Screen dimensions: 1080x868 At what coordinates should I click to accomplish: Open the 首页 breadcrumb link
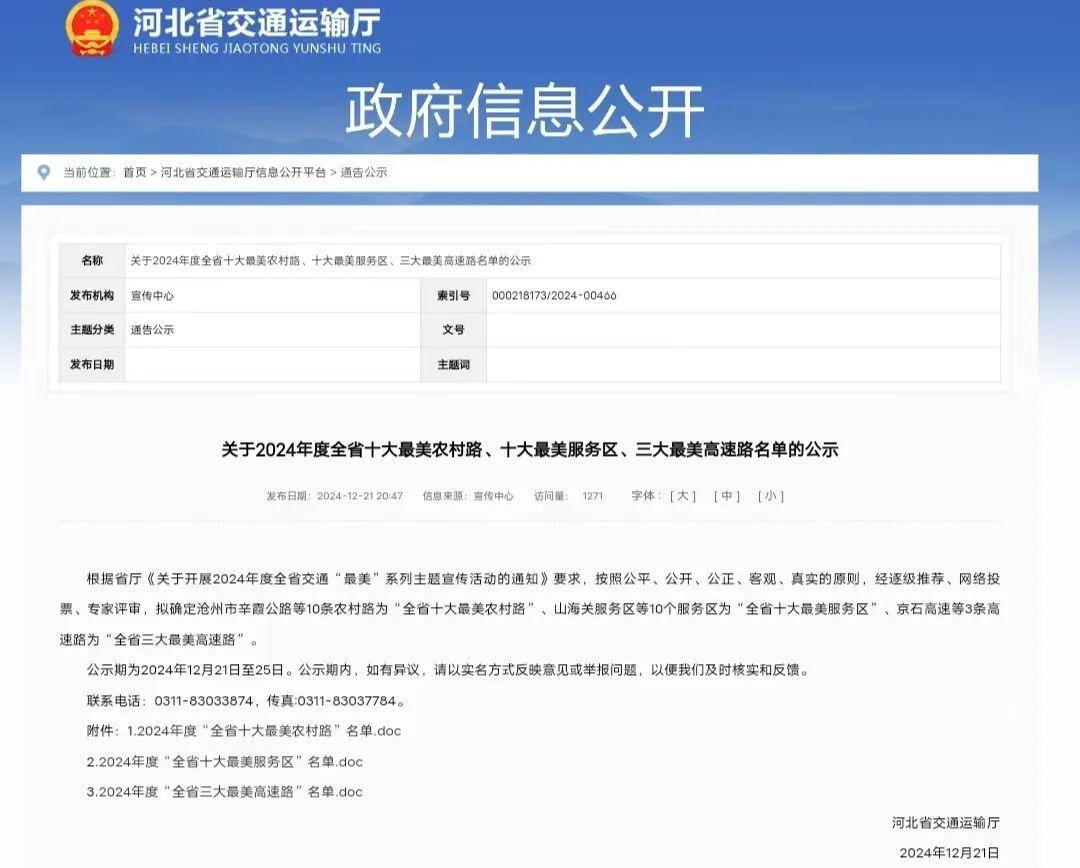point(134,172)
